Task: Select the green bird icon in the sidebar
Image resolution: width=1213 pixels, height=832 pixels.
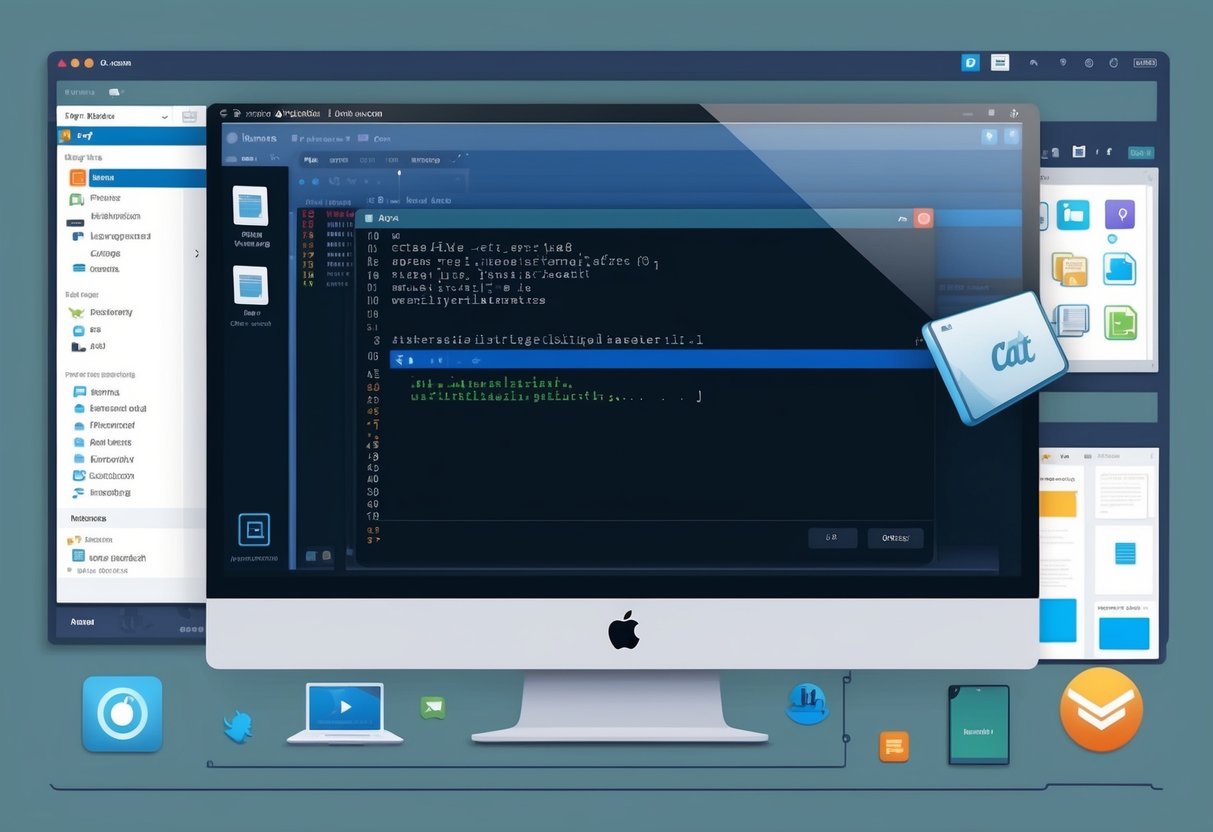Action: [x=78, y=311]
